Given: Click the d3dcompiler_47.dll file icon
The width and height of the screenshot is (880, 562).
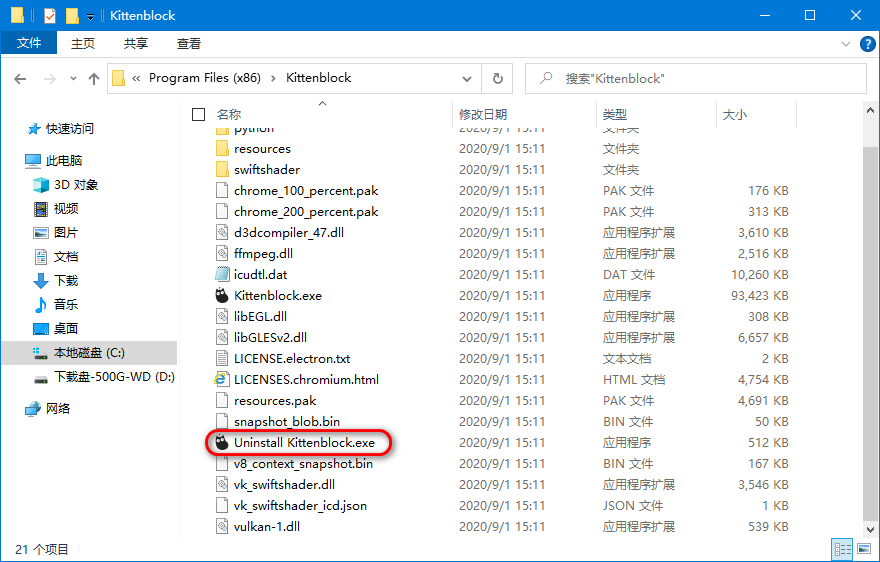Looking at the screenshot, I should [x=222, y=232].
